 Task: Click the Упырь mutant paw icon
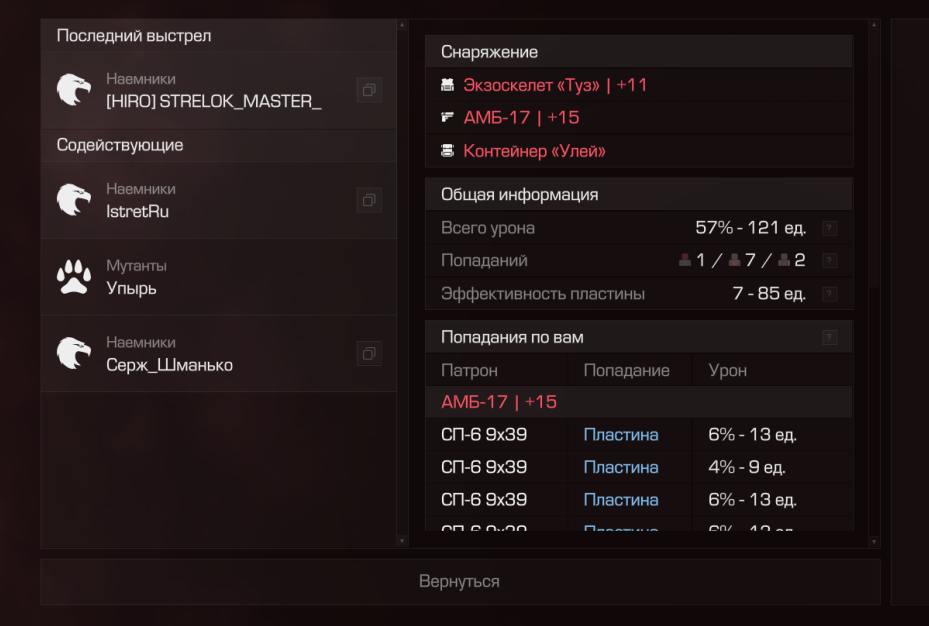coord(74,277)
